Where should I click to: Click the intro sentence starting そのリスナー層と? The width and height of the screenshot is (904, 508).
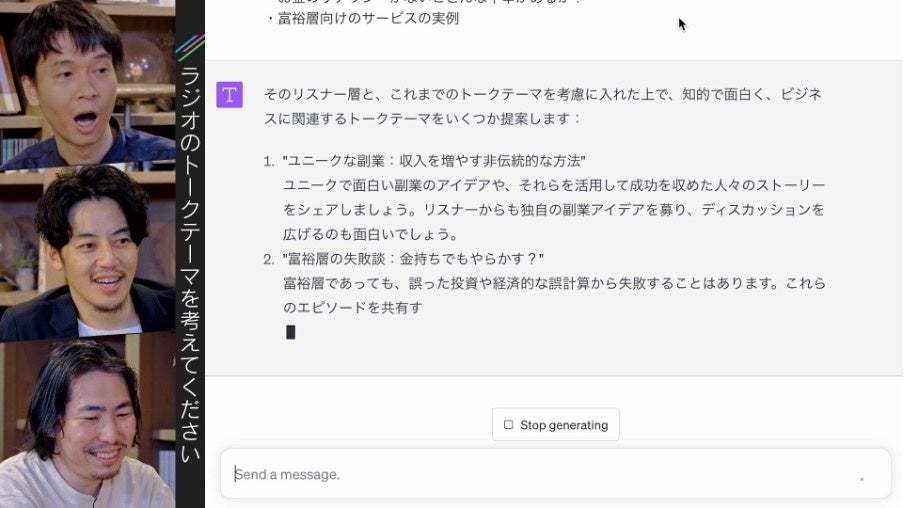click(x=543, y=106)
